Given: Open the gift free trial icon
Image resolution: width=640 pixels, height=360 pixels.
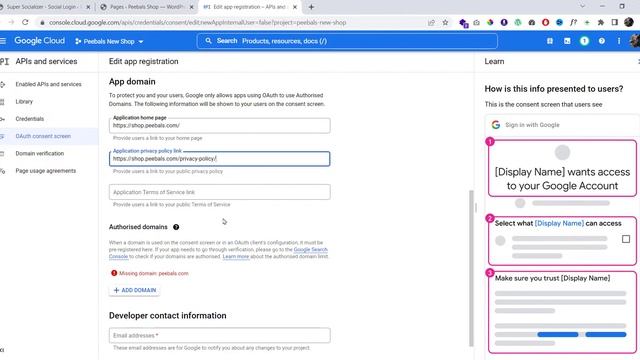Looking at the screenshot, I should (x=550, y=41).
